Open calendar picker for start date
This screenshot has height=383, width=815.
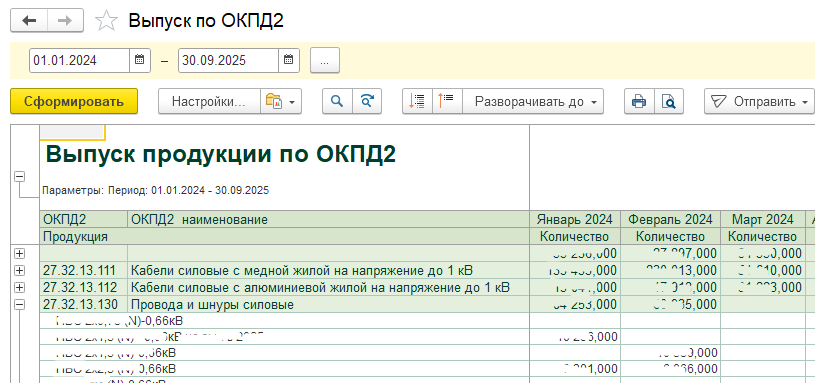coord(139,60)
